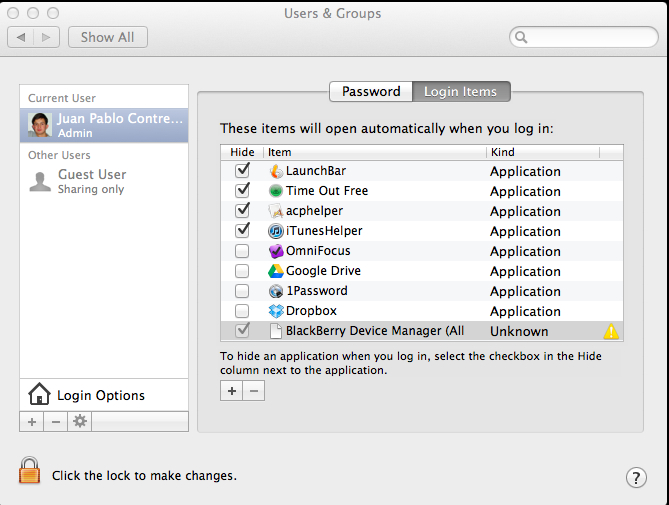Select the OmniFocus item name
This screenshot has width=669, height=505.
[x=318, y=251]
